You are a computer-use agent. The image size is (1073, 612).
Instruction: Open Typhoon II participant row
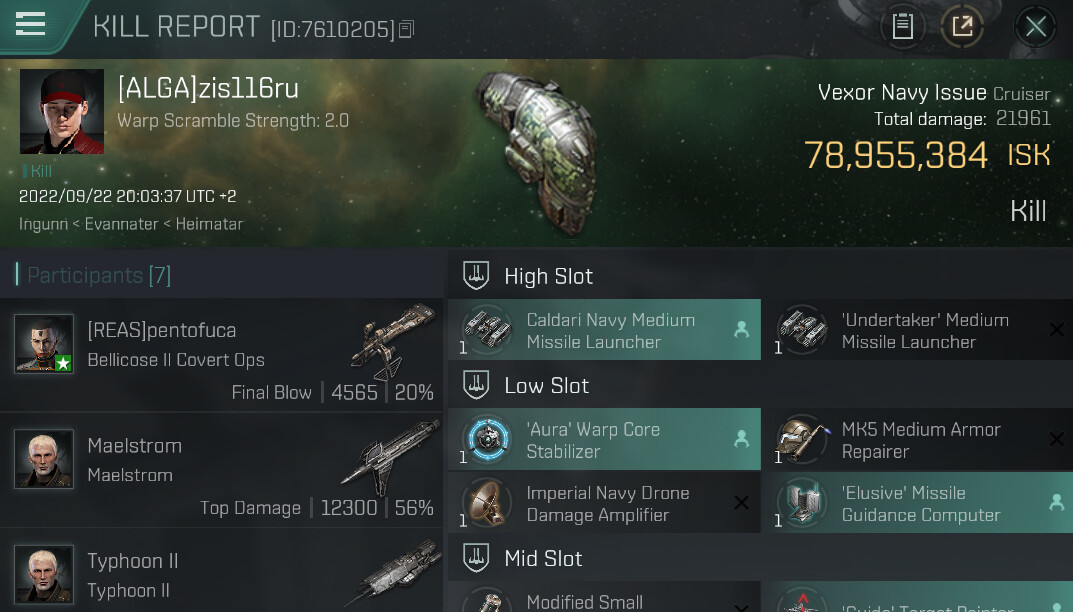pyautogui.click(x=222, y=570)
